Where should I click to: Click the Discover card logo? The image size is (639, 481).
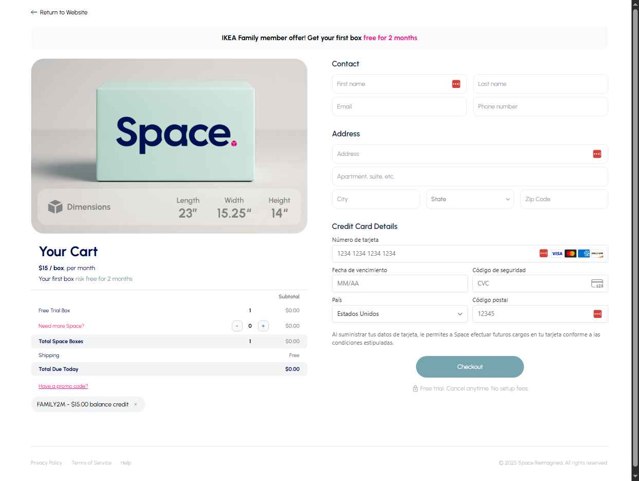597,254
